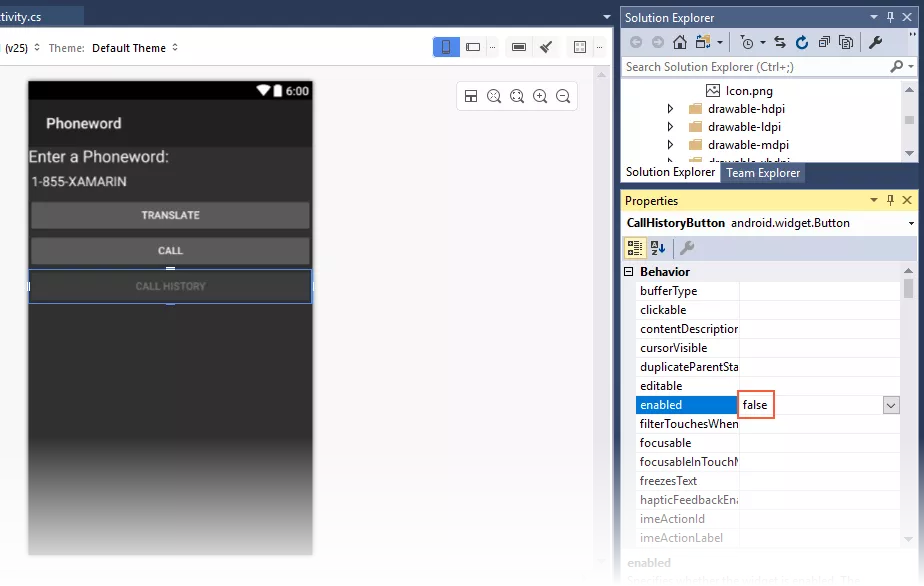This screenshot has height=586, width=924.
Task: Open the ellipsis menu after the grid icon
Action: 599,47
